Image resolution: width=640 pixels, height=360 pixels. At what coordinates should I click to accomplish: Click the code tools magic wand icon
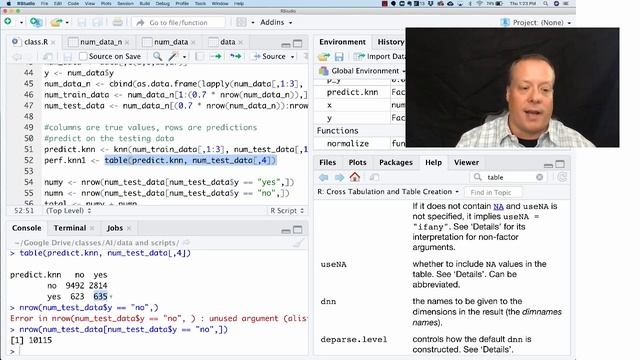click(x=173, y=56)
